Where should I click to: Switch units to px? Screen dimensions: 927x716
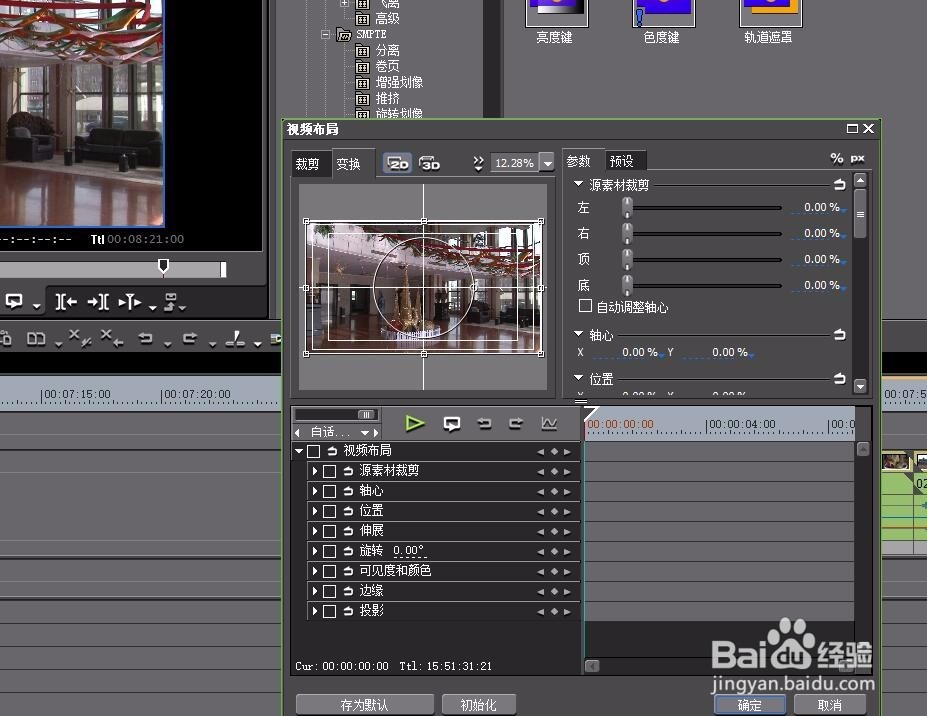[857, 159]
